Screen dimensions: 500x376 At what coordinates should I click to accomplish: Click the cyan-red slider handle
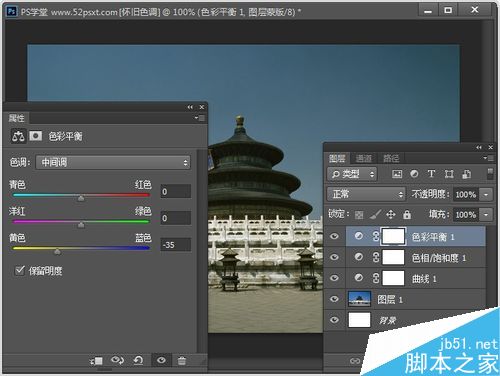point(81,198)
